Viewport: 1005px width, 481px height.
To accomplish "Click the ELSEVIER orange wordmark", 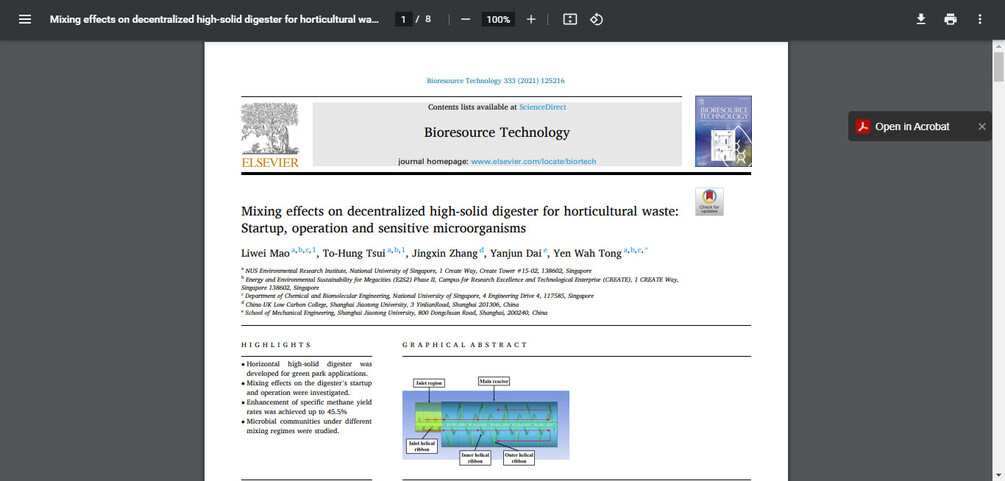I will click(x=270, y=163).
